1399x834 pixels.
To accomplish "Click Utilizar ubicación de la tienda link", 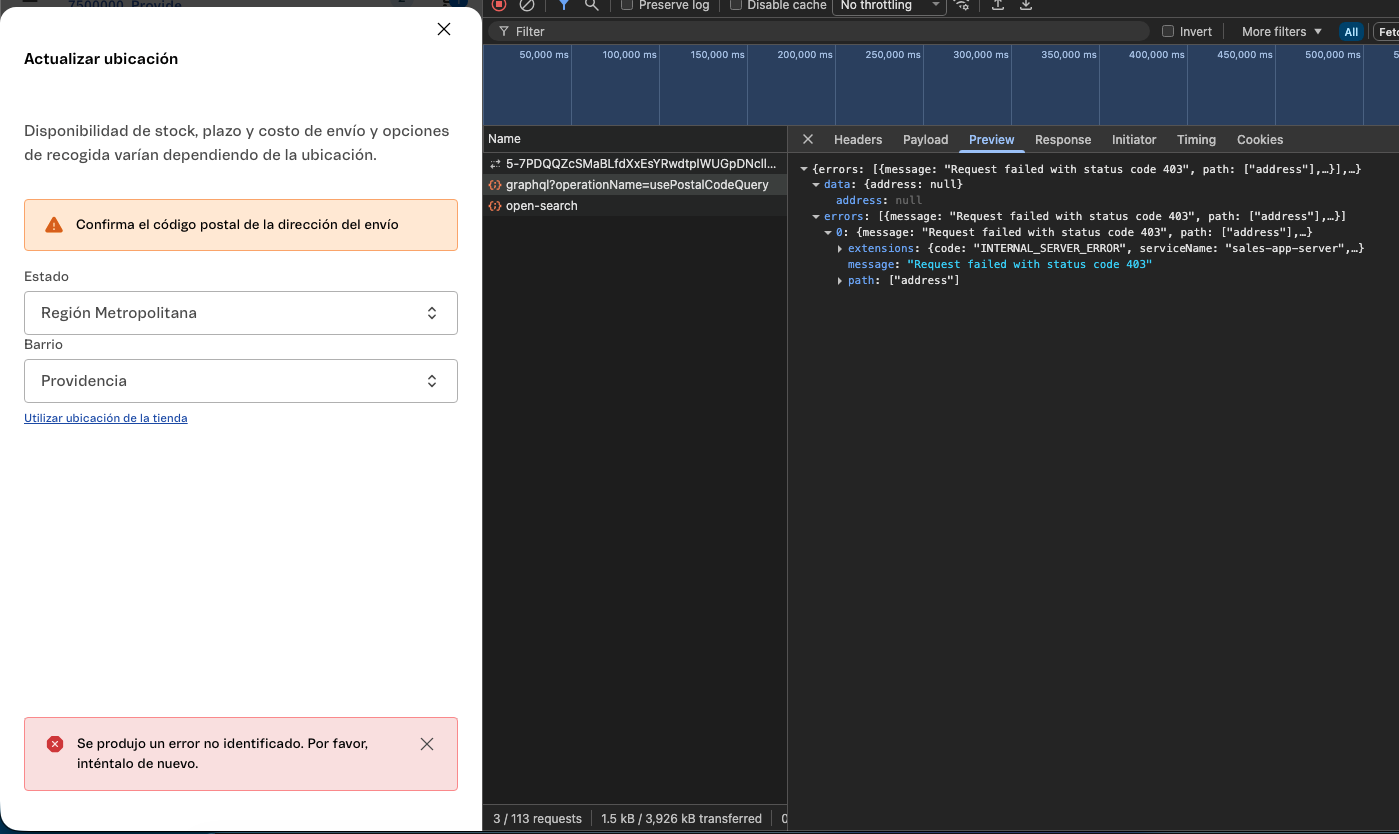I will (106, 418).
